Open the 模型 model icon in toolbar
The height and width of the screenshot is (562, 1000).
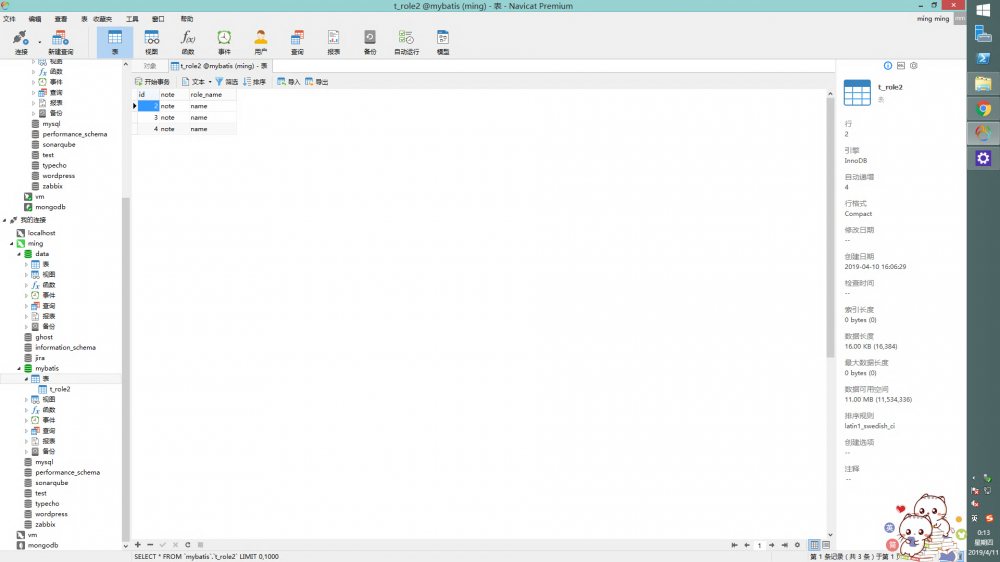click(x=443, y=42)
